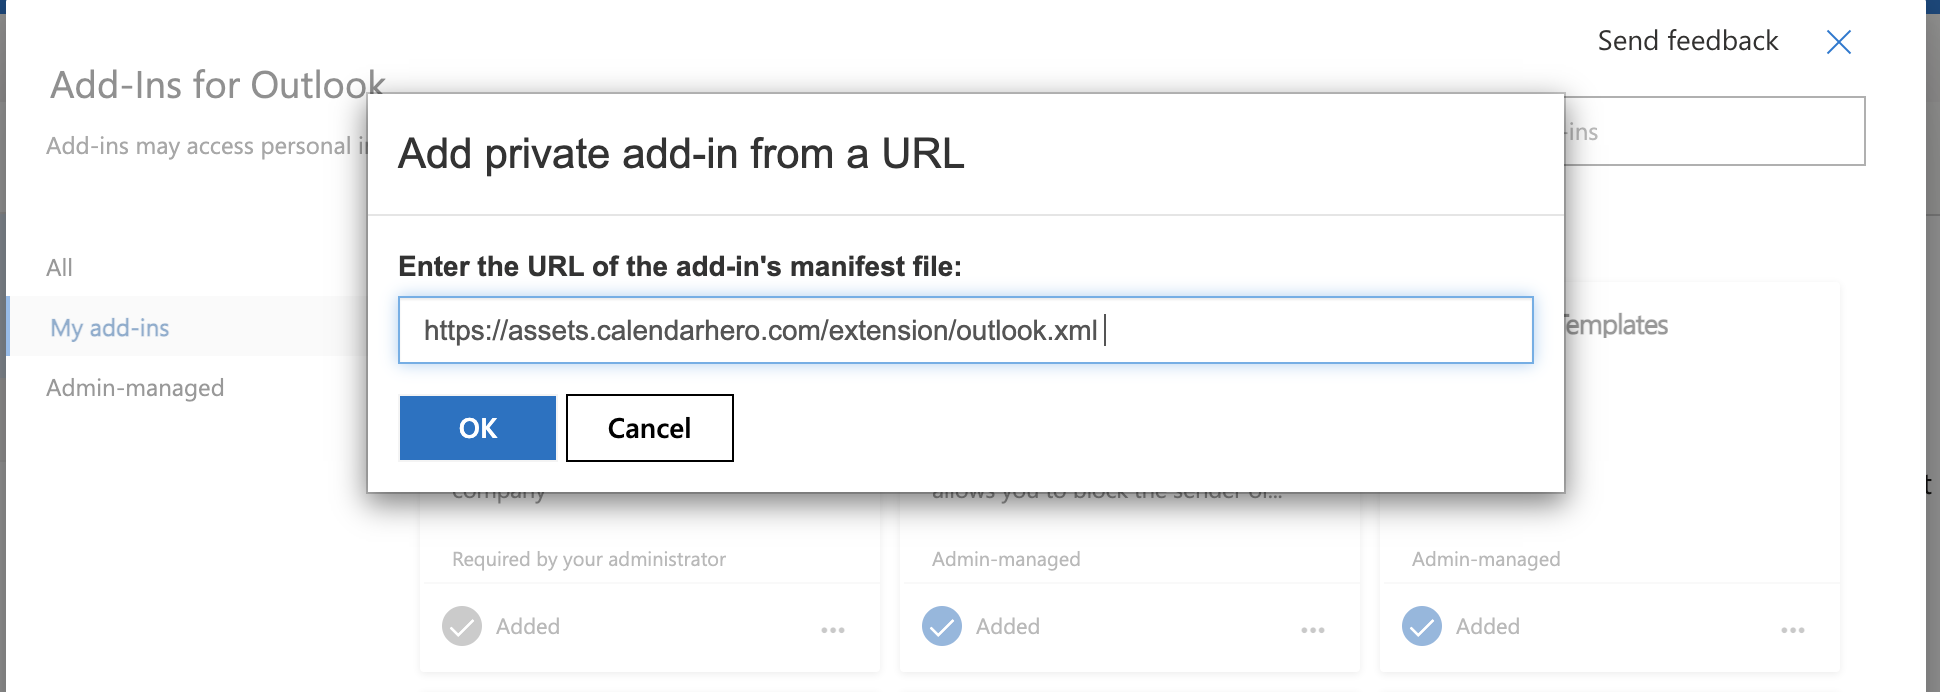
Task: Click the Admin-managed label on Templates card
Action: click(1486, 560)
